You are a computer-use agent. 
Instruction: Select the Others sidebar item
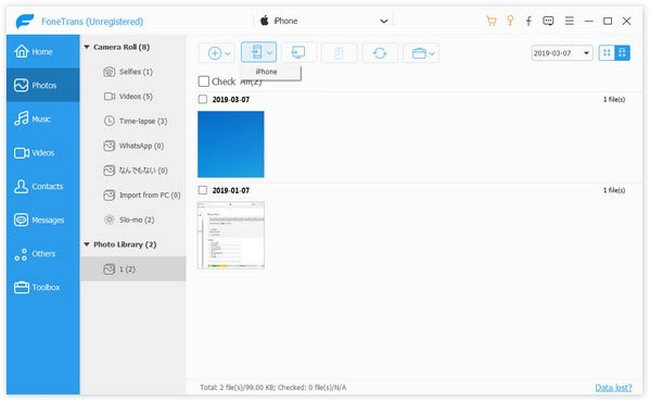[x=43, y=253]
